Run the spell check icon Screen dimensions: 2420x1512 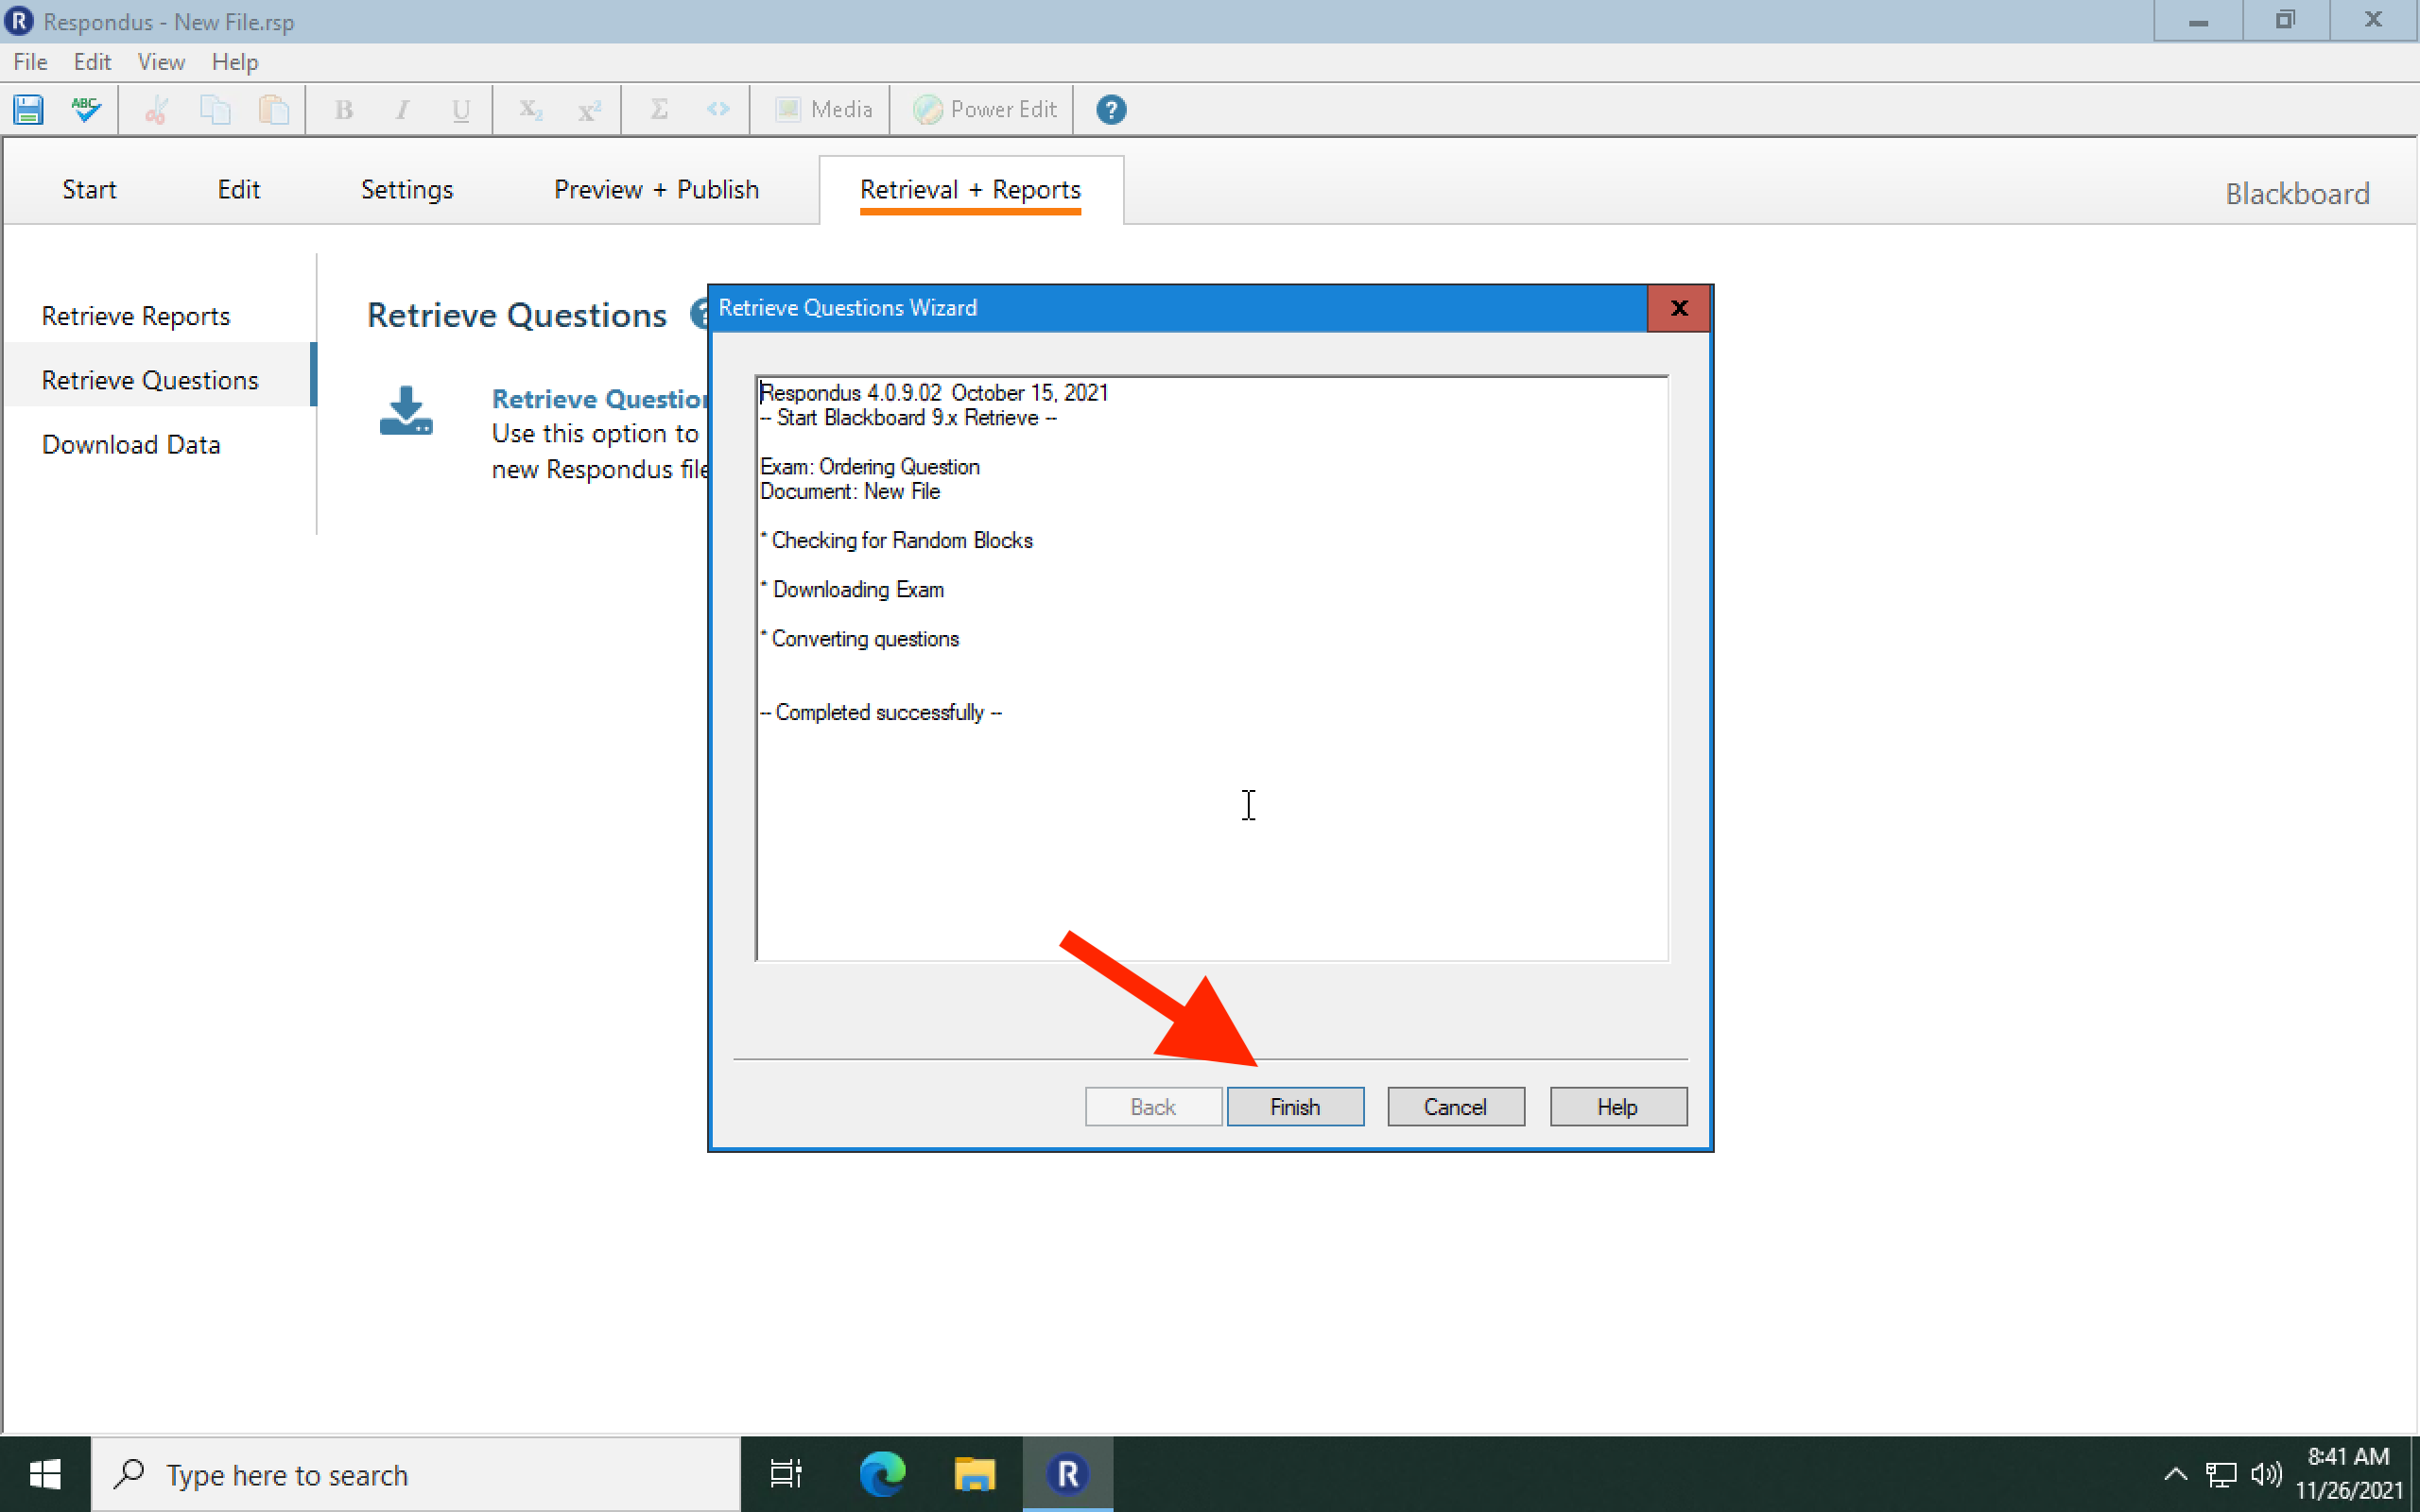(x=86, y=109)
